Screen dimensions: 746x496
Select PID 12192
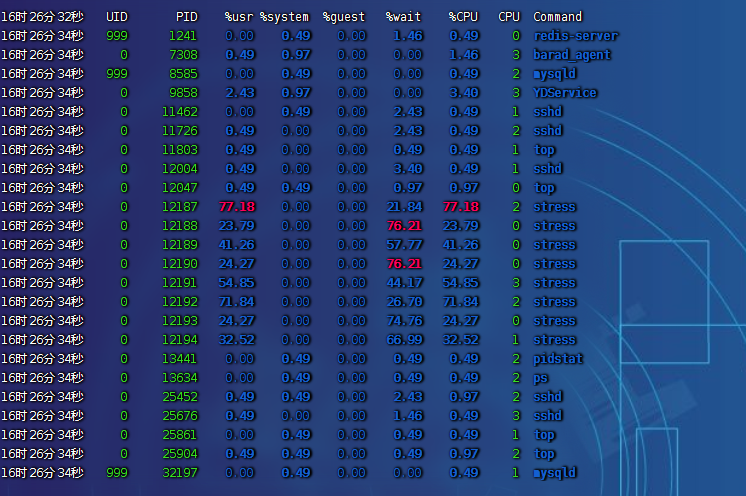coord(179,302)
